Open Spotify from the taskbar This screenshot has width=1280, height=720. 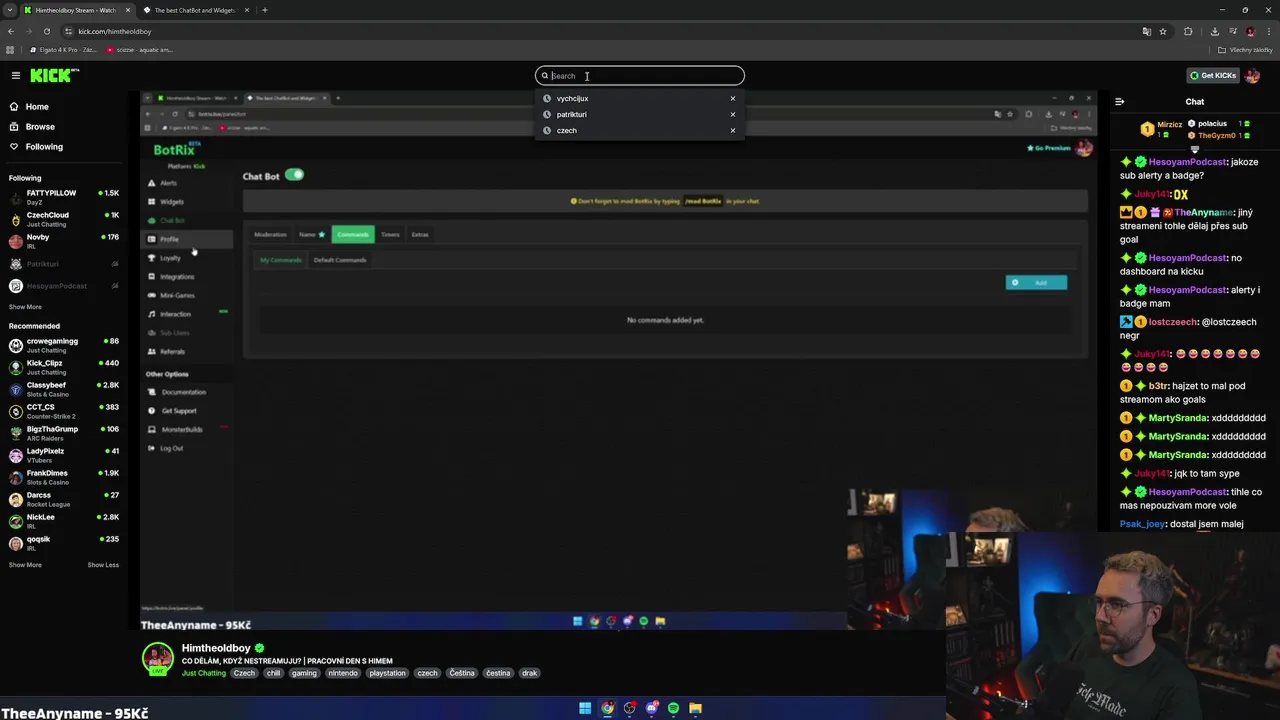pos(673,708)
